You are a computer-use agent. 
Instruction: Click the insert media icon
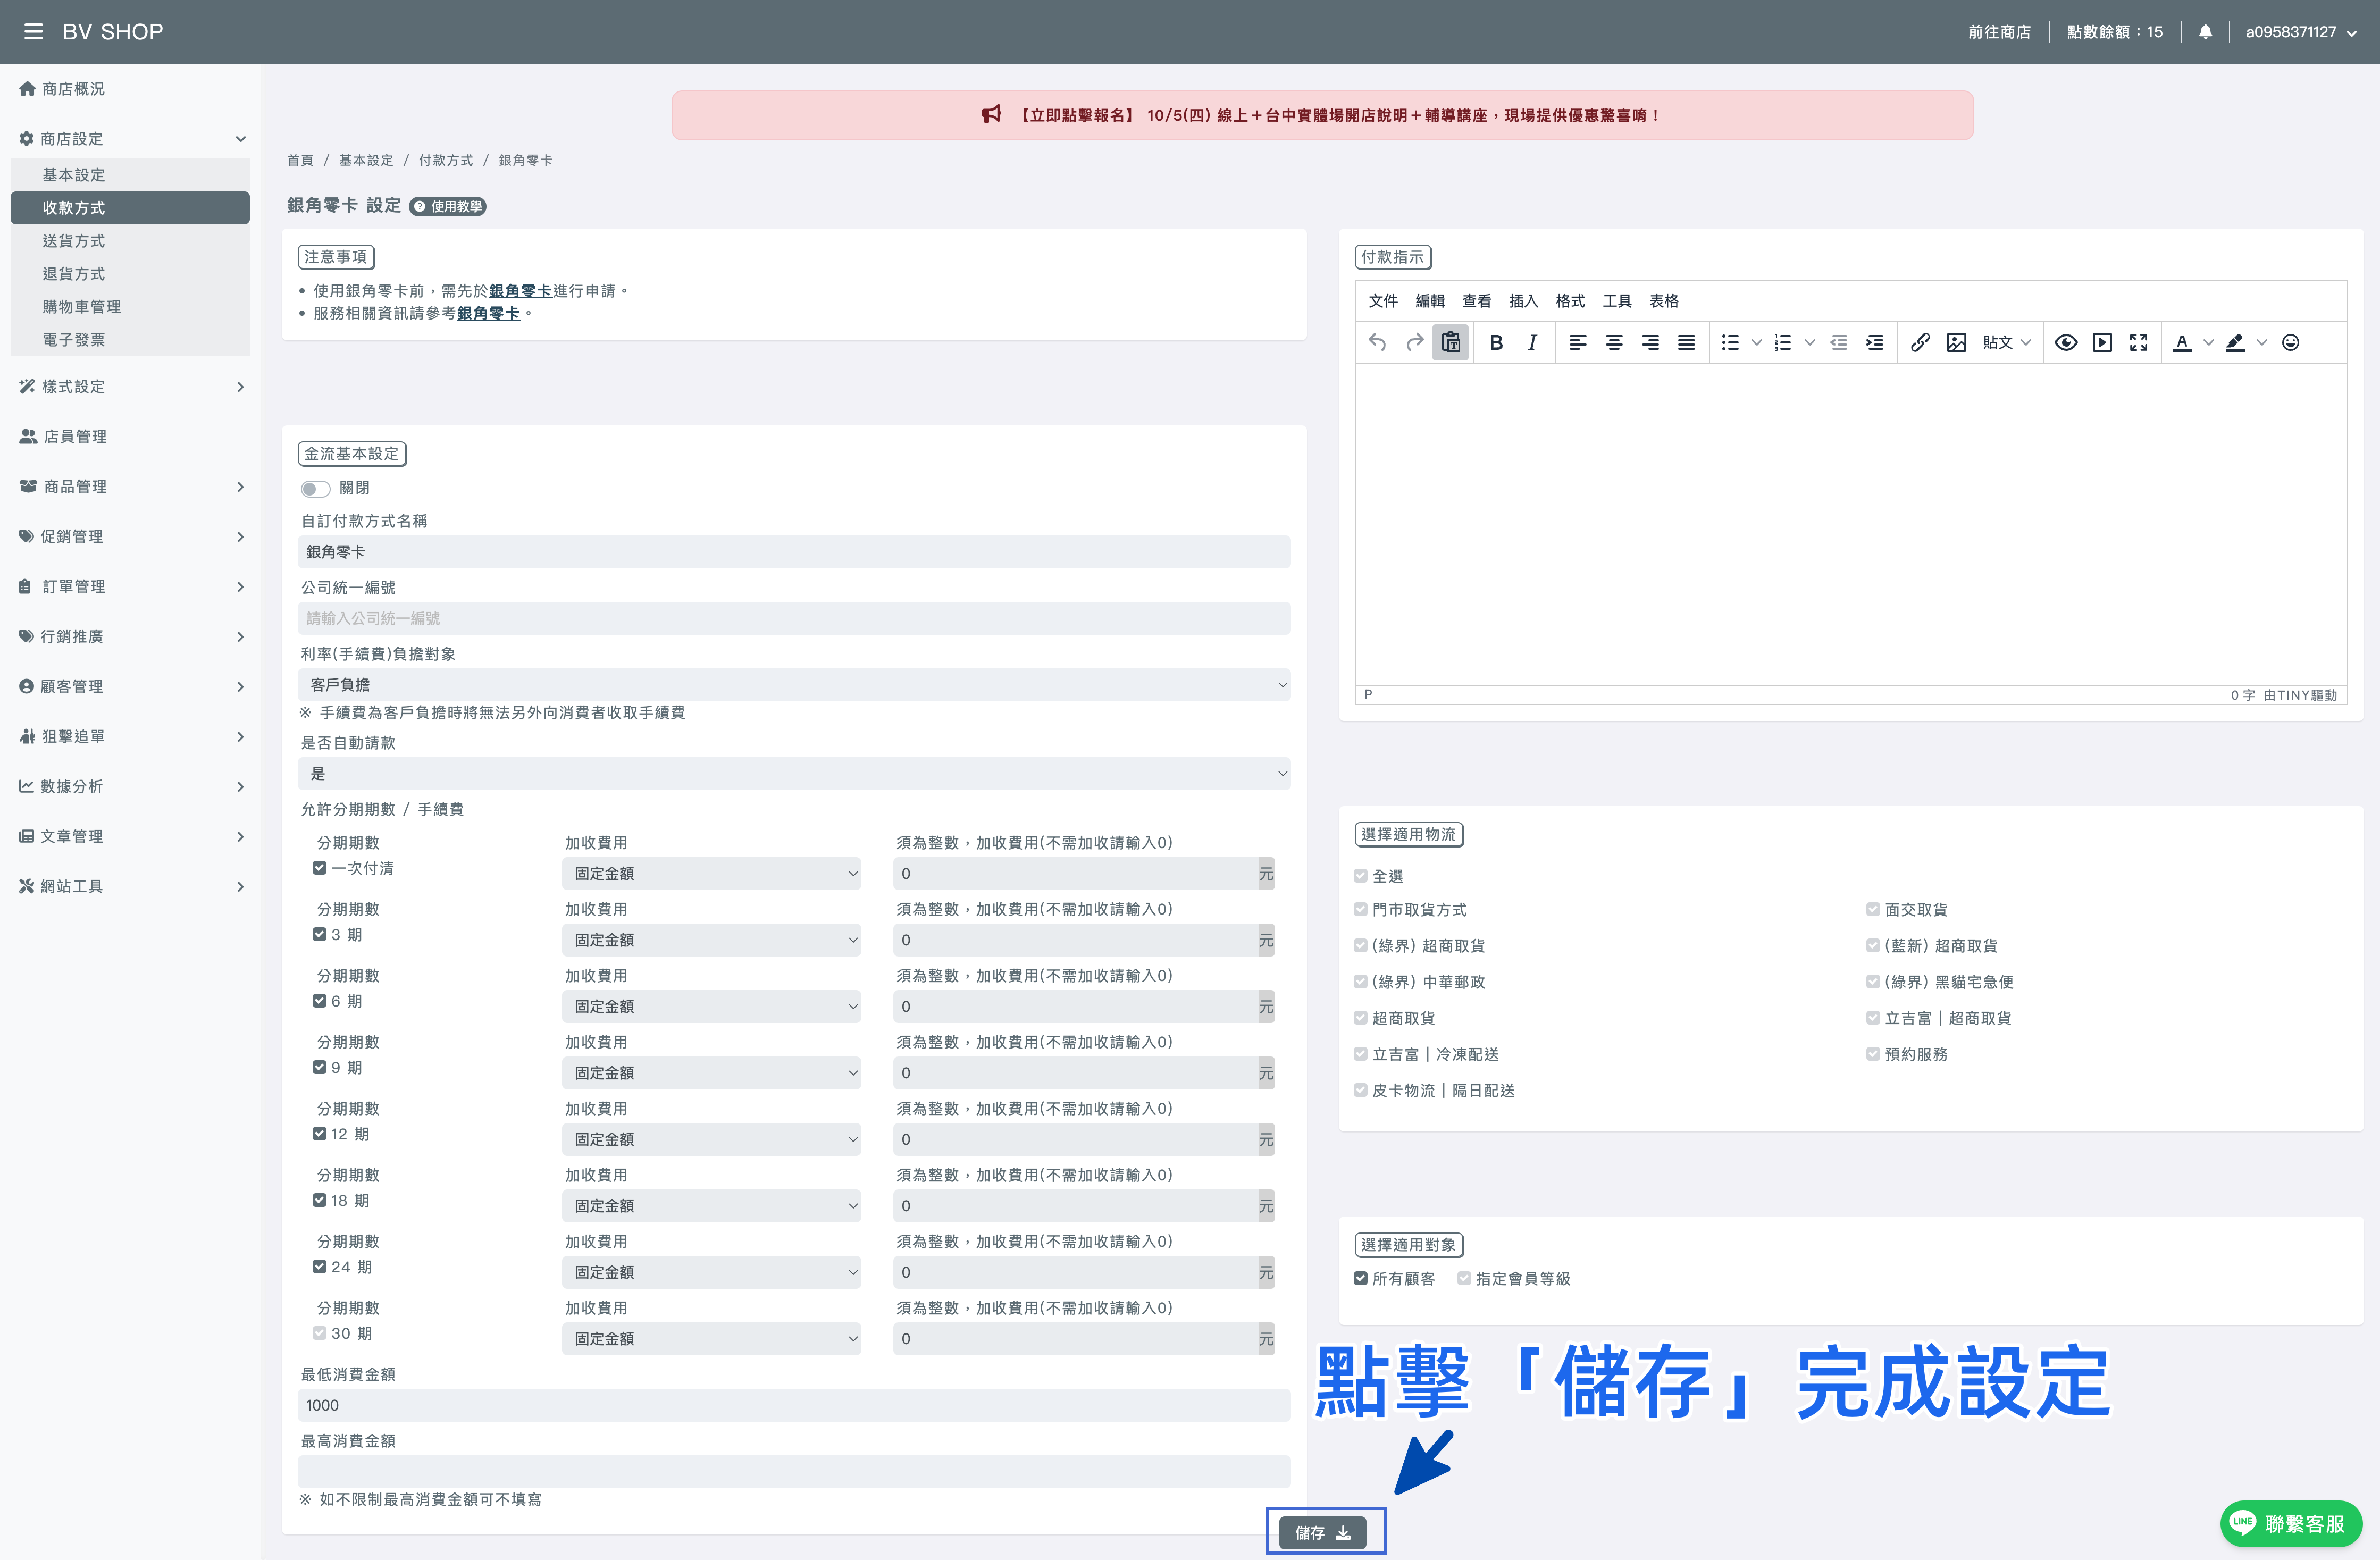click(x=2102, y=343)
